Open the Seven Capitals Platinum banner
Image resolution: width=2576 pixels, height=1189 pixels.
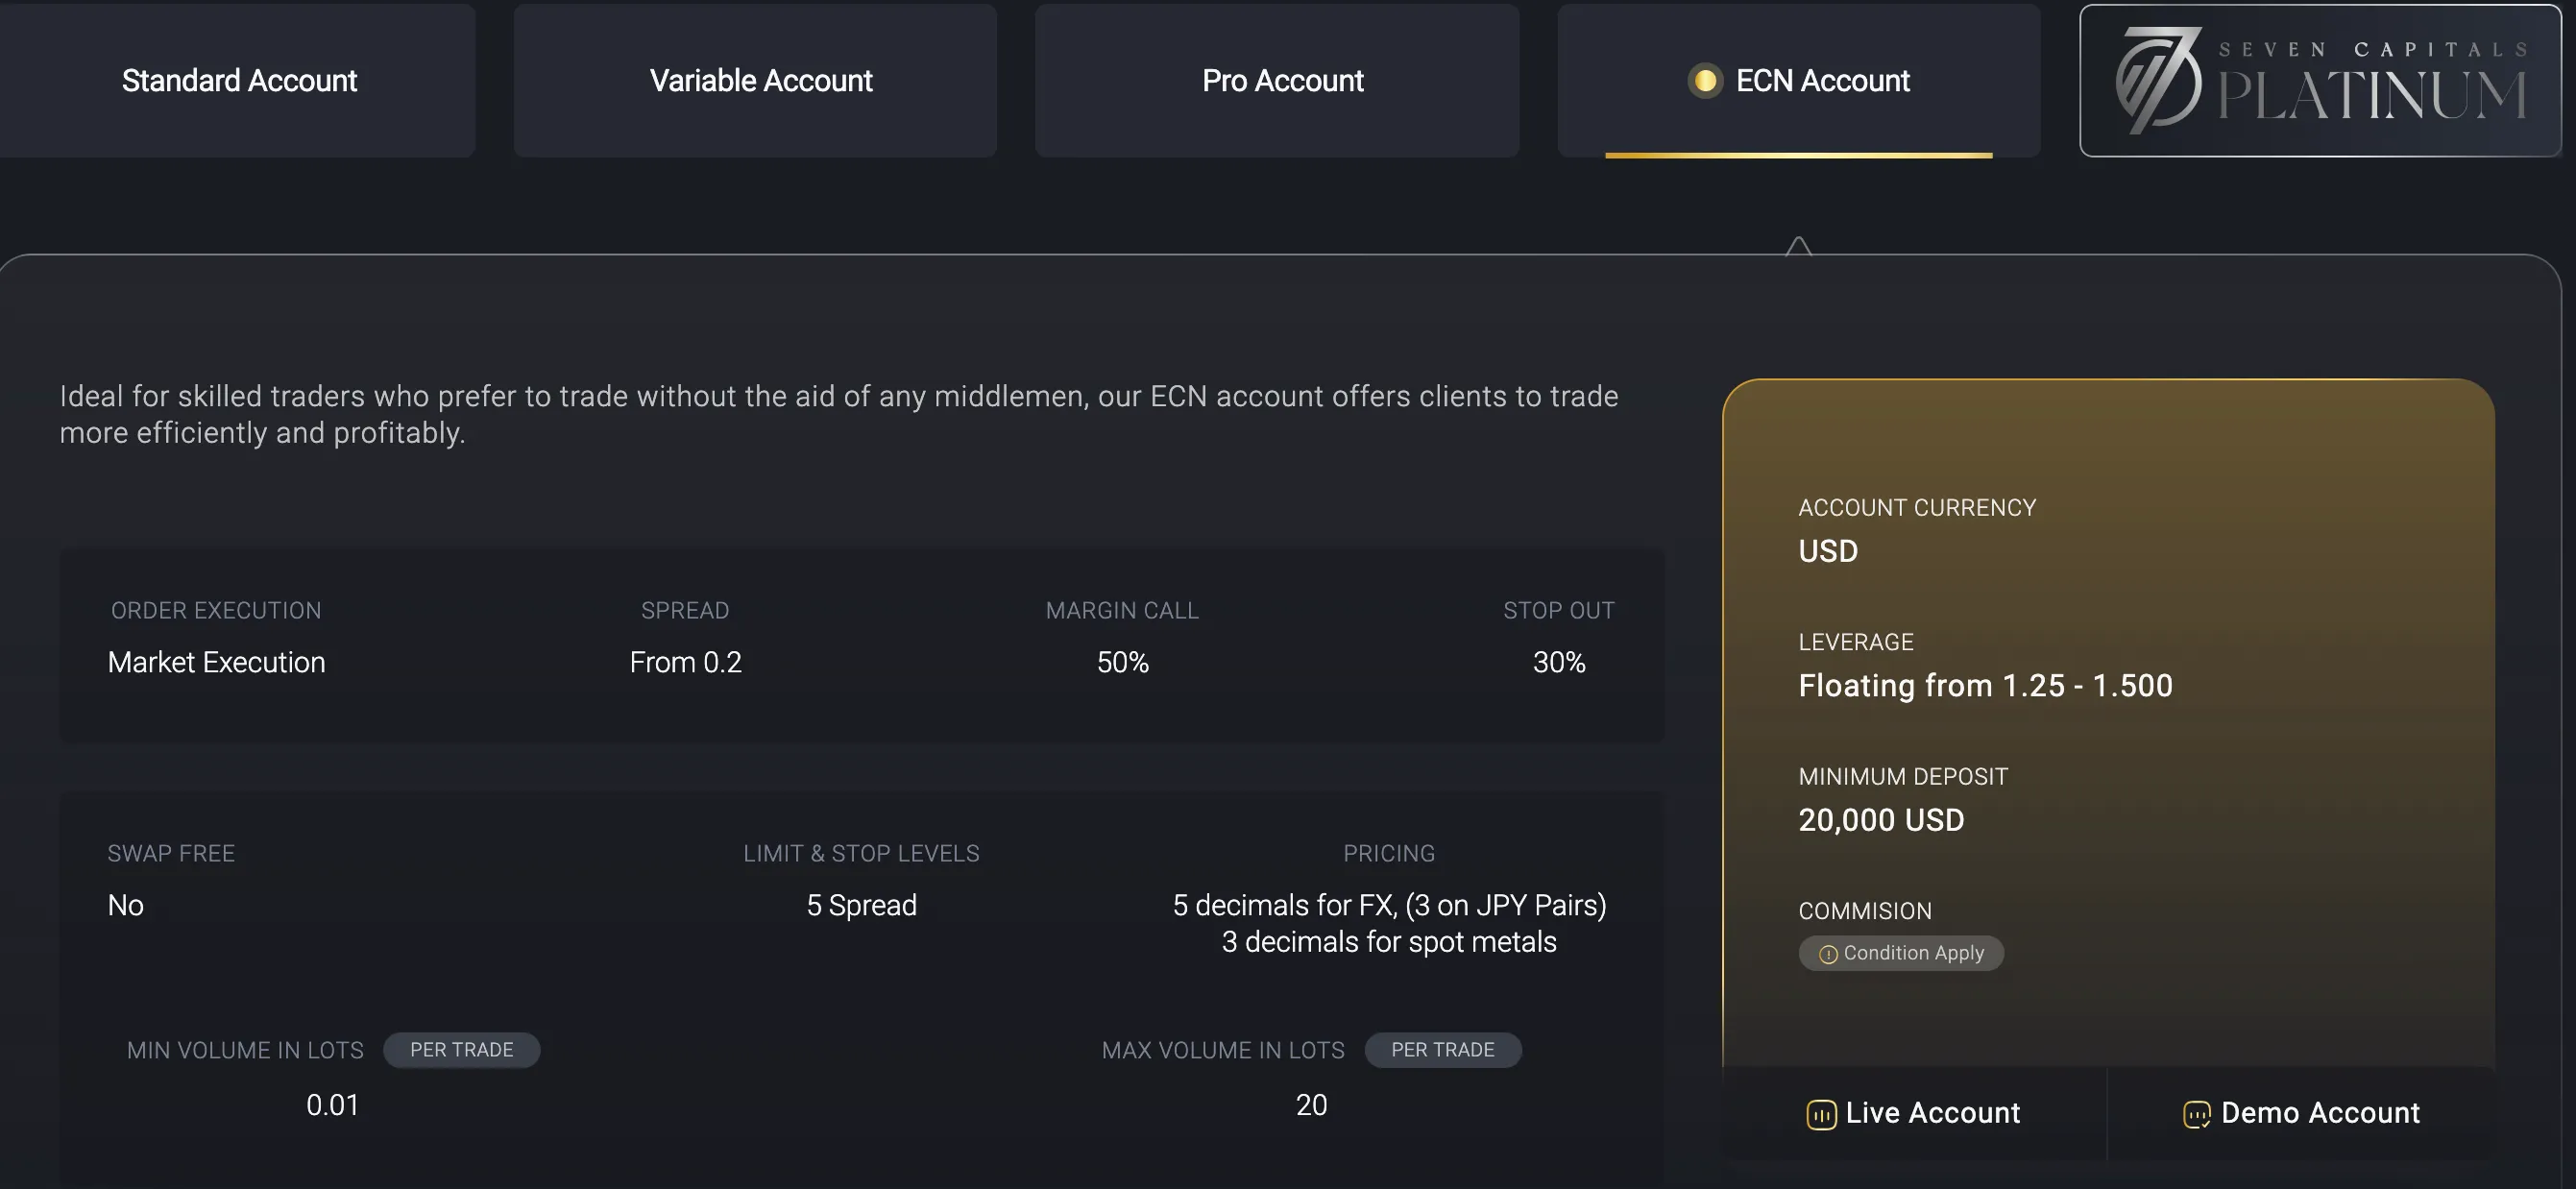click(2320, 80)
